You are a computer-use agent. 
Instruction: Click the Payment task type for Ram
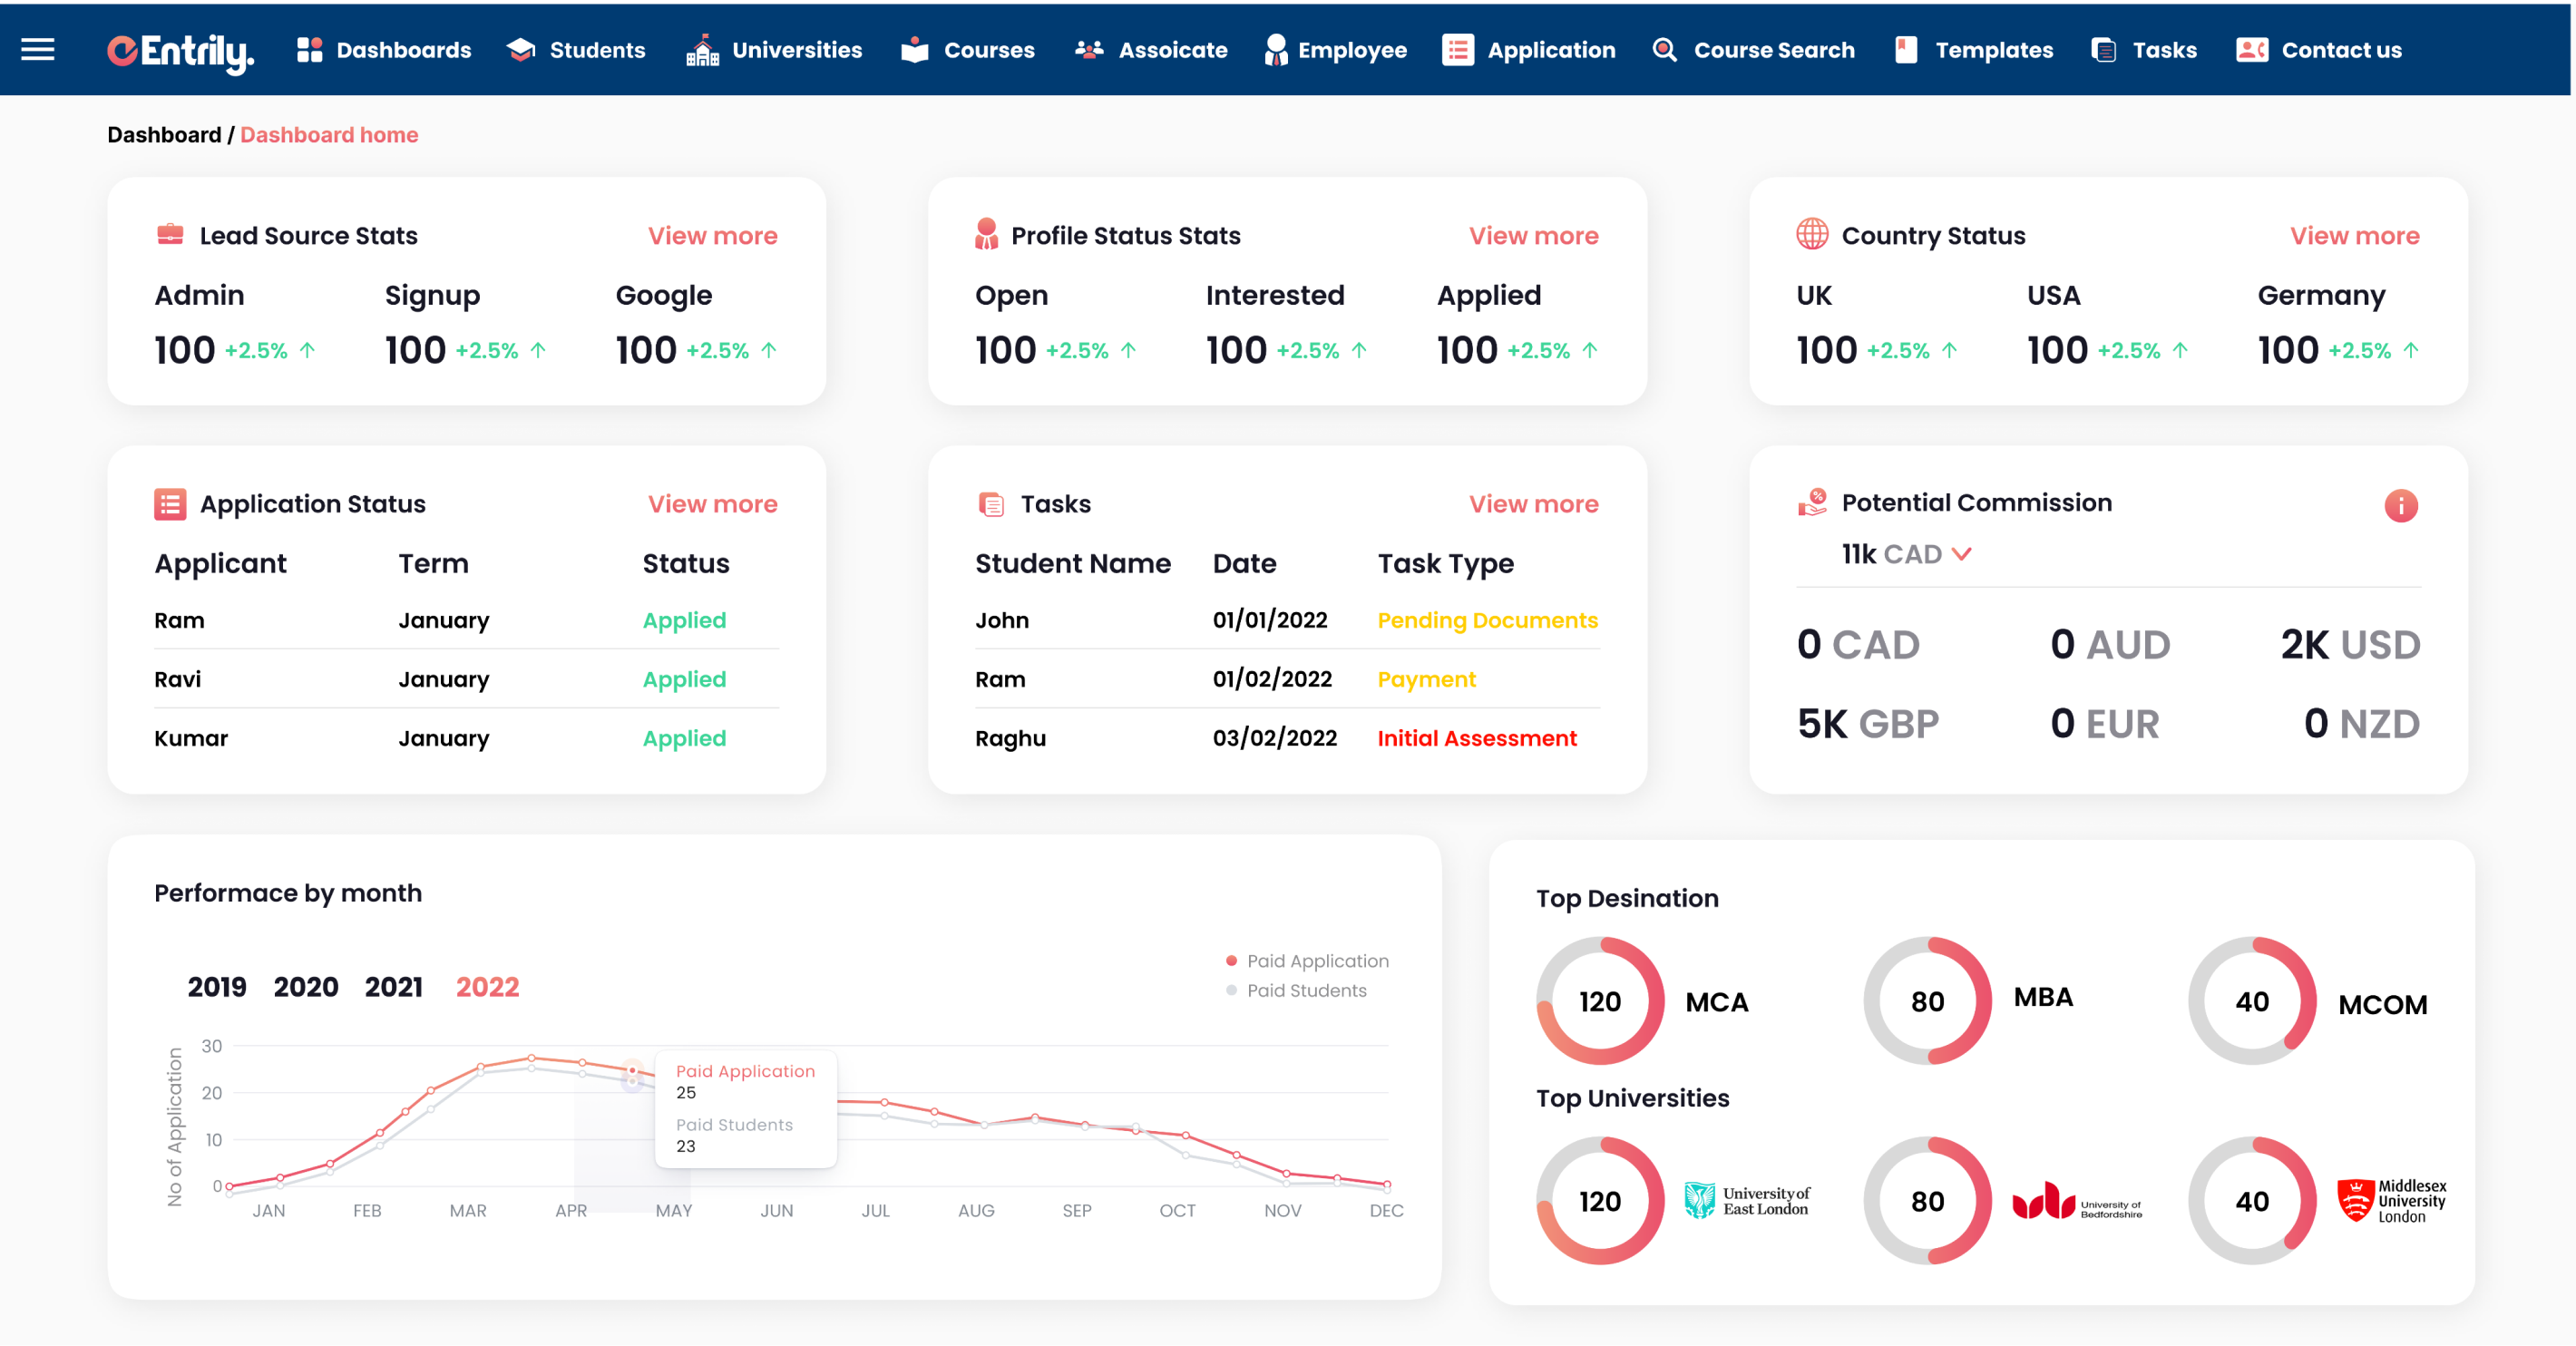pyautogui.click(x=1426, y=680)
